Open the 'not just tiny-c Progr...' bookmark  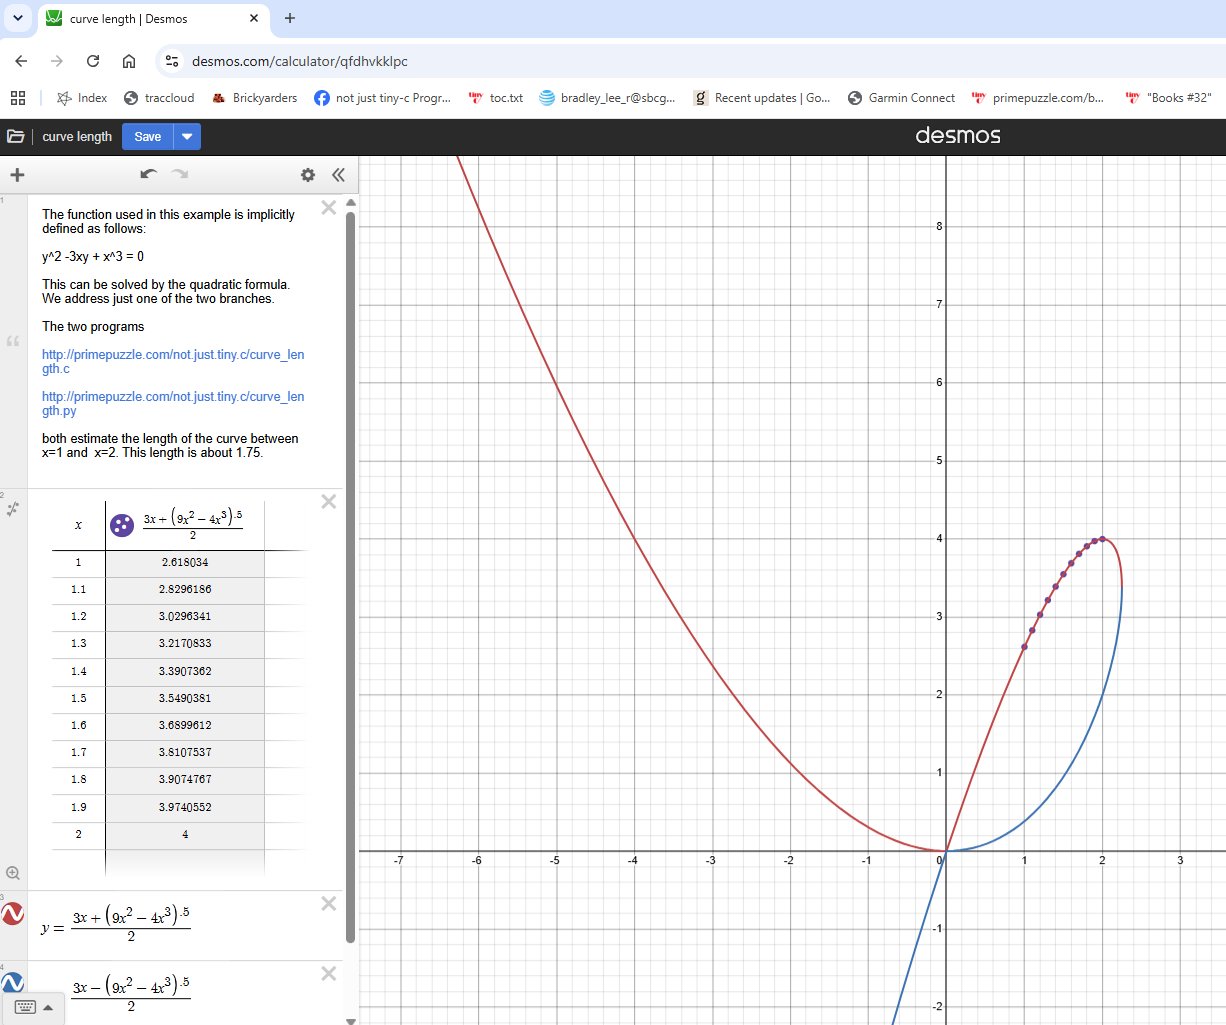click(x=383, y=98)
